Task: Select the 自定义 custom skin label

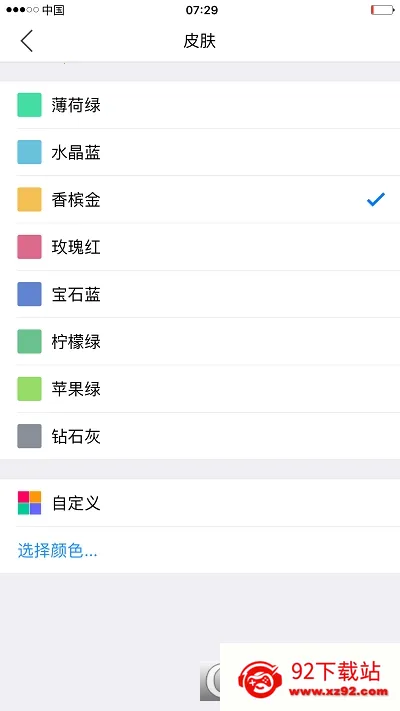Action: point(76,503)
